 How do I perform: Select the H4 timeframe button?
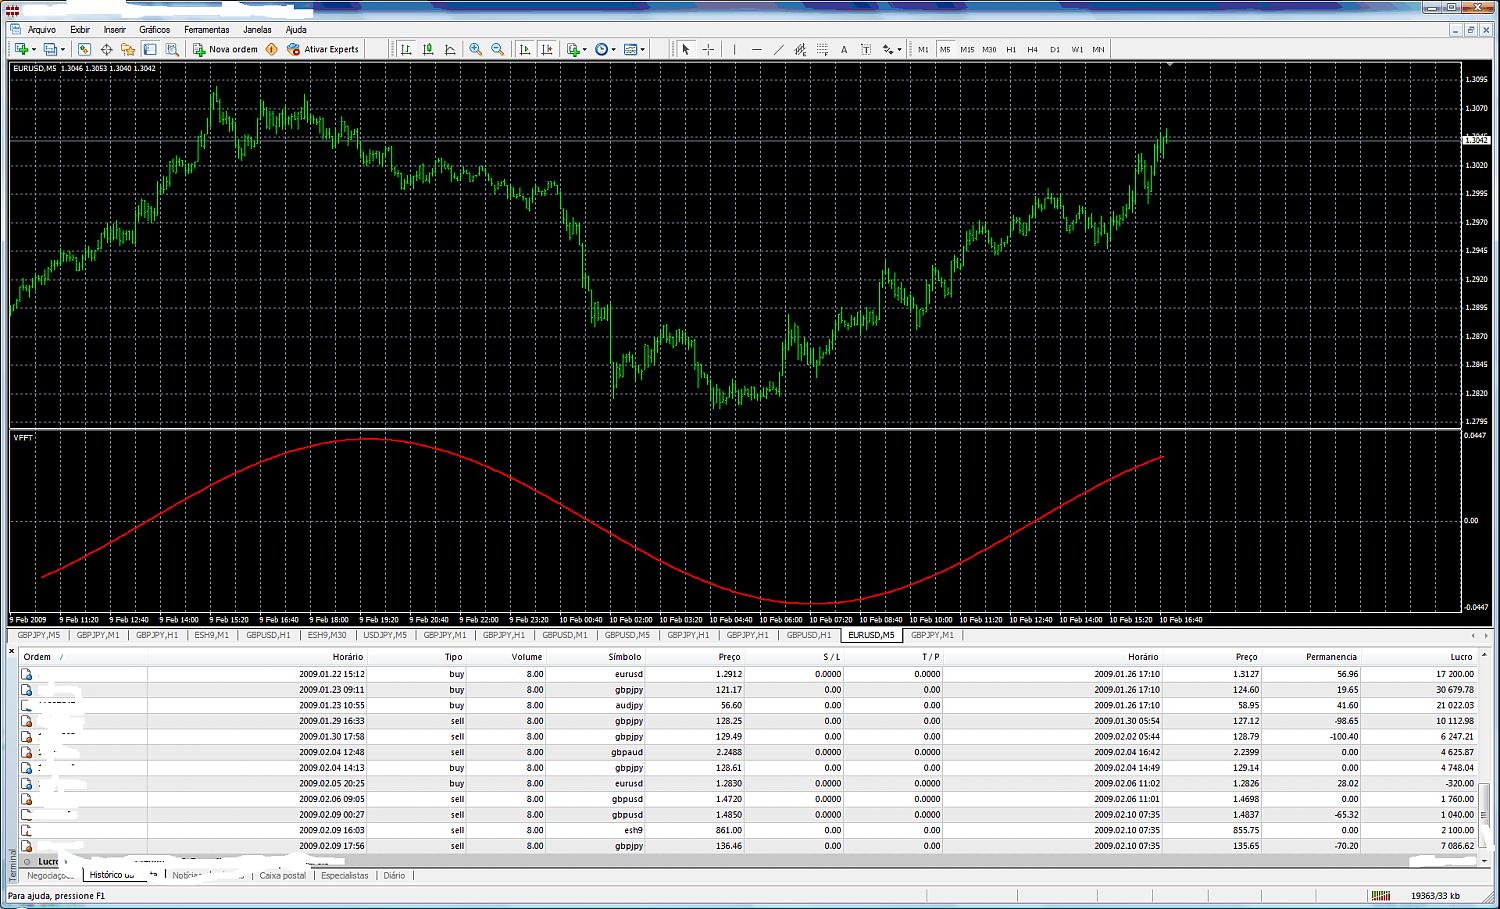point(1032,49)
